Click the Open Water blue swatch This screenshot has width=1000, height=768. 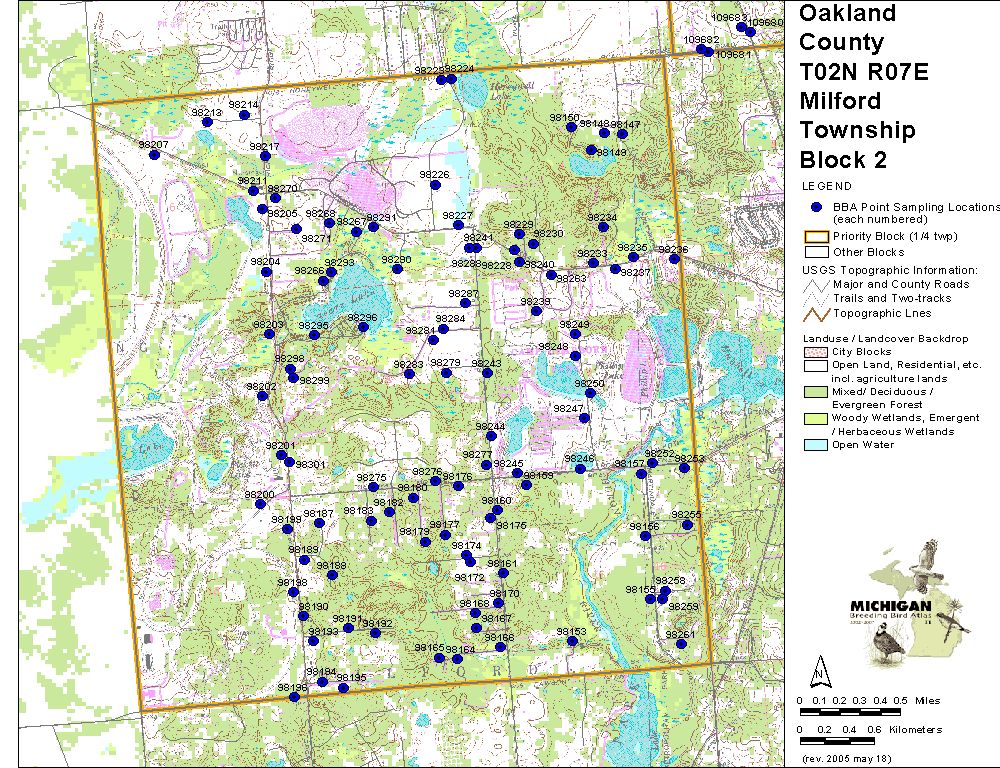pyautogui.click(x=816, y=445)
